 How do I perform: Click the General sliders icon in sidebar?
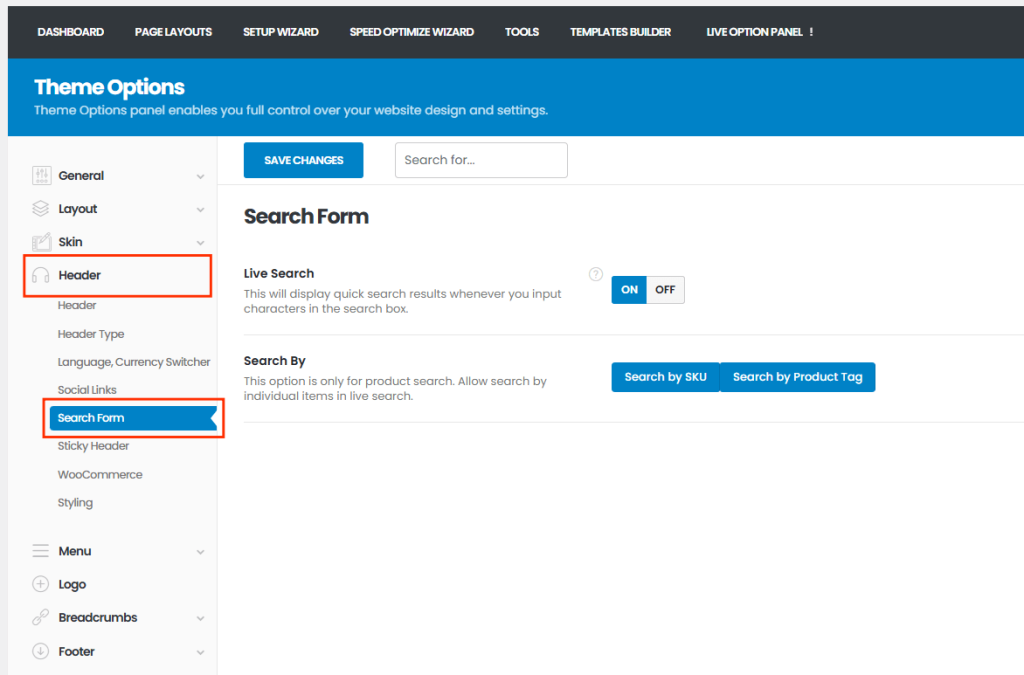41,176
